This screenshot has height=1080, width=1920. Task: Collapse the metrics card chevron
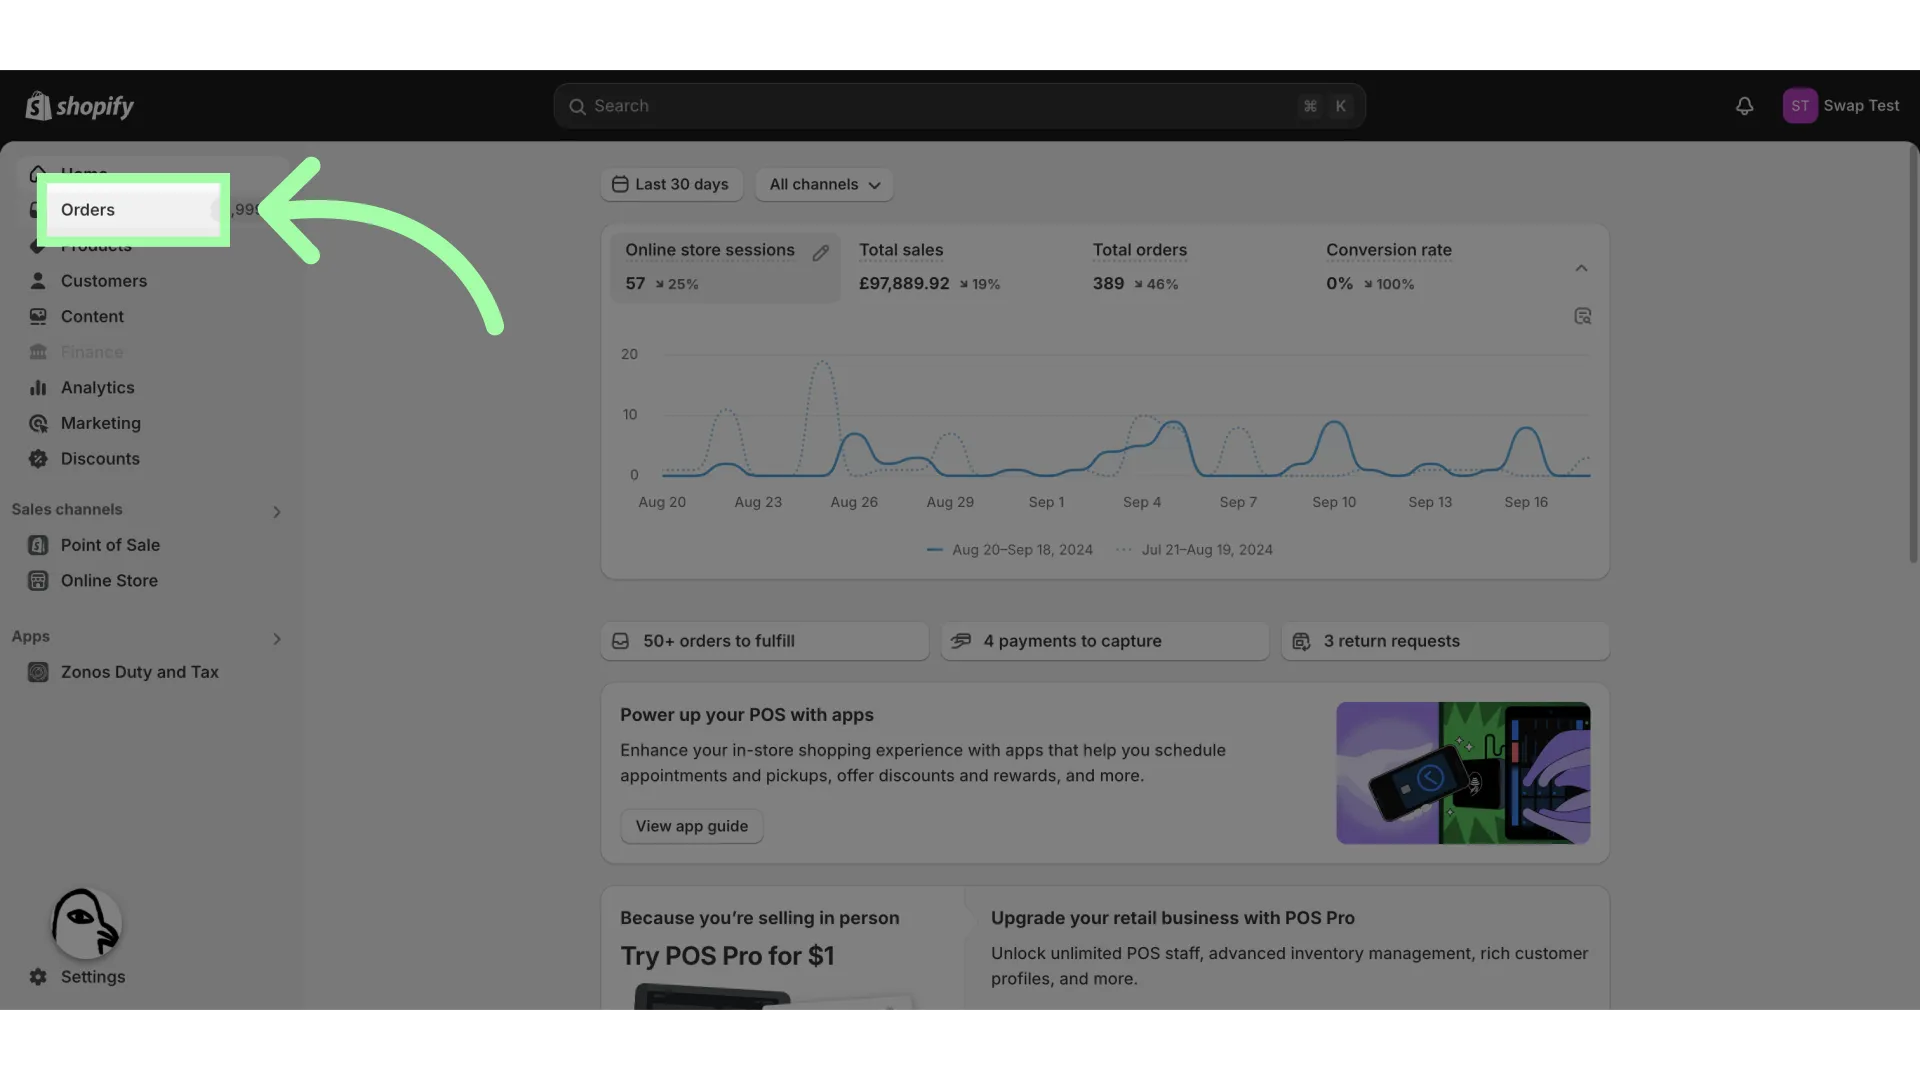1581,268
